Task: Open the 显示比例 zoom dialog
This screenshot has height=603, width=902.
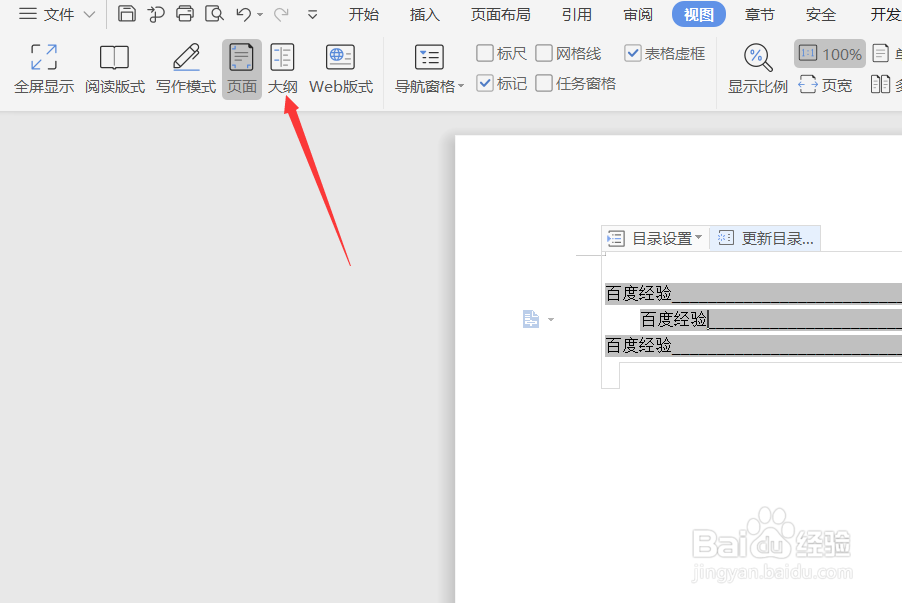Action: (758, 69)
